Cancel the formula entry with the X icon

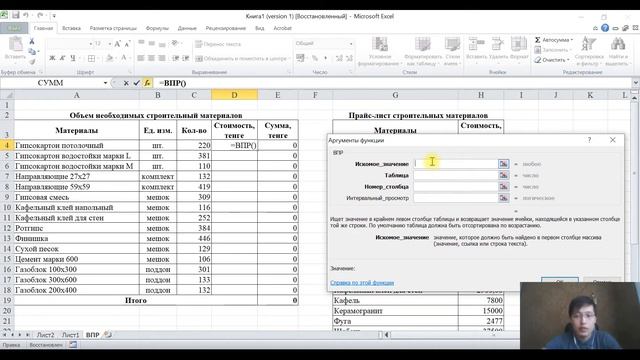point(126,83)
